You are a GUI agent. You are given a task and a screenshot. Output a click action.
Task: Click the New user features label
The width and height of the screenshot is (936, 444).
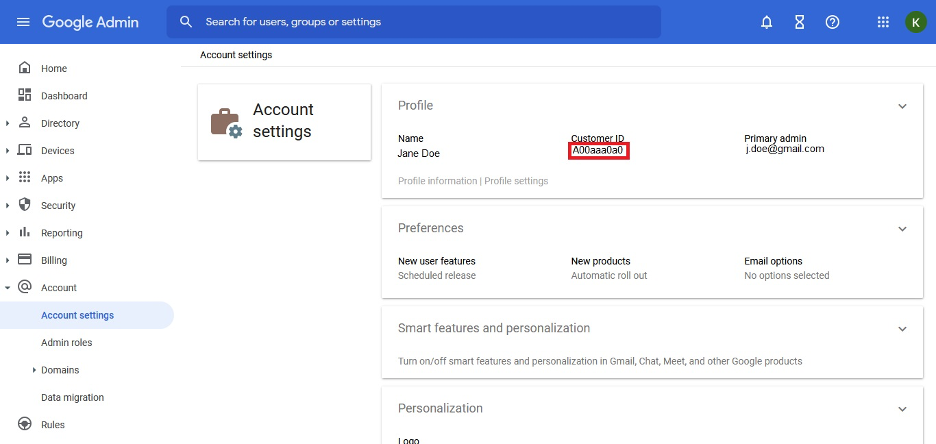point(436,261)
